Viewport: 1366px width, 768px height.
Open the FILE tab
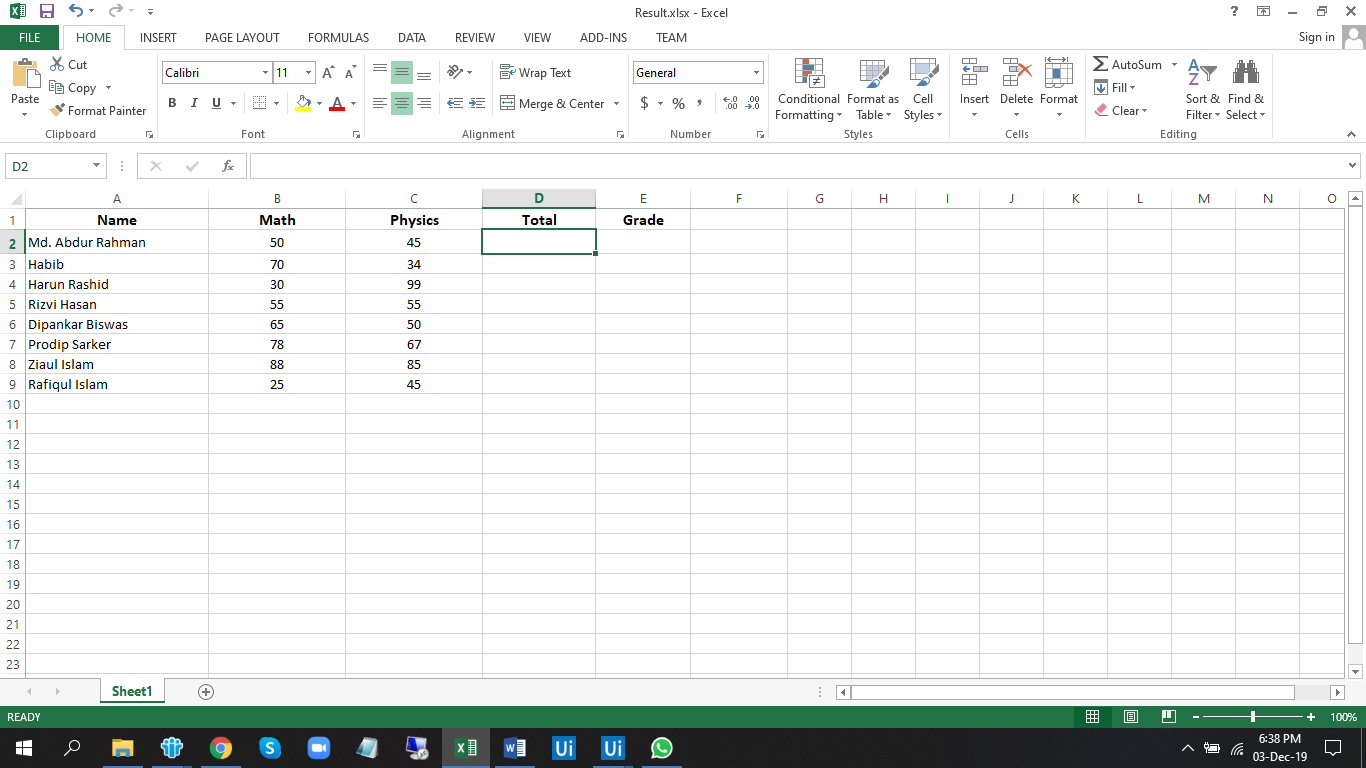click(x=30, y=37)
